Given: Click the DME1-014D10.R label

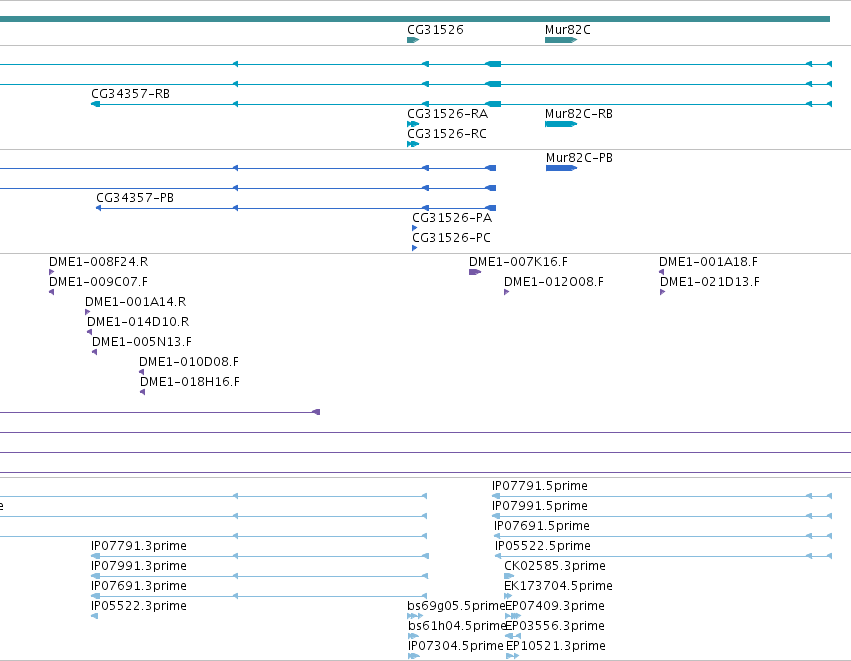Looking at the screenshot, I should click(x=138, y=322).
